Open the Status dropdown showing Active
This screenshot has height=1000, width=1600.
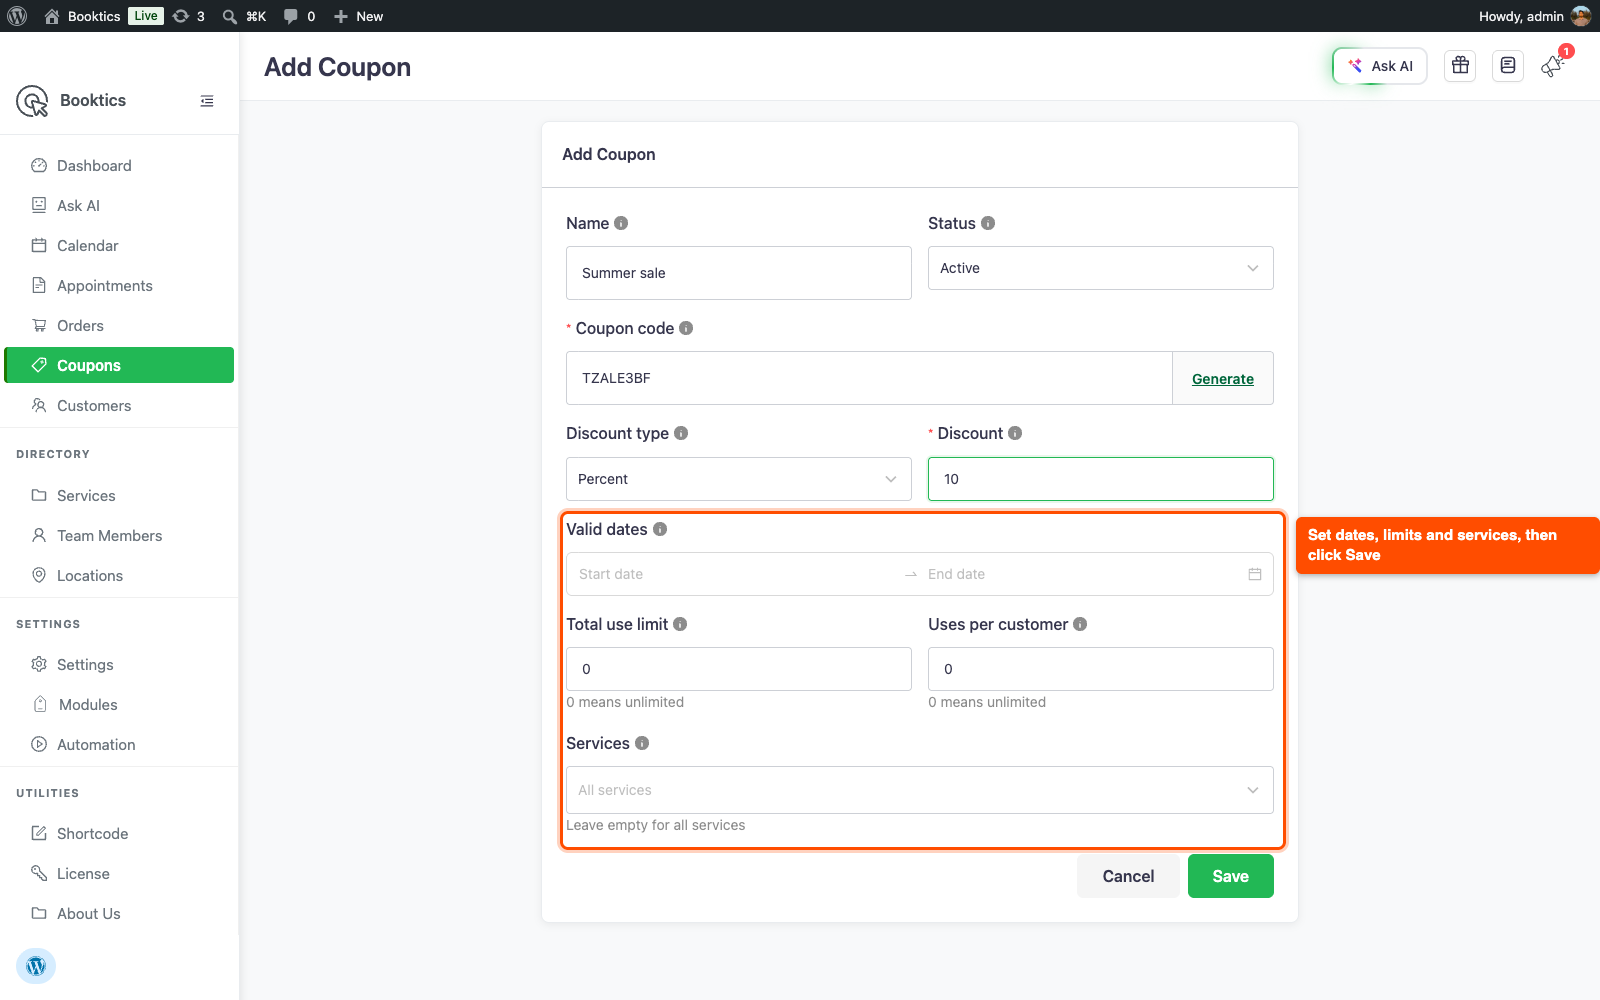[1101, 268]
